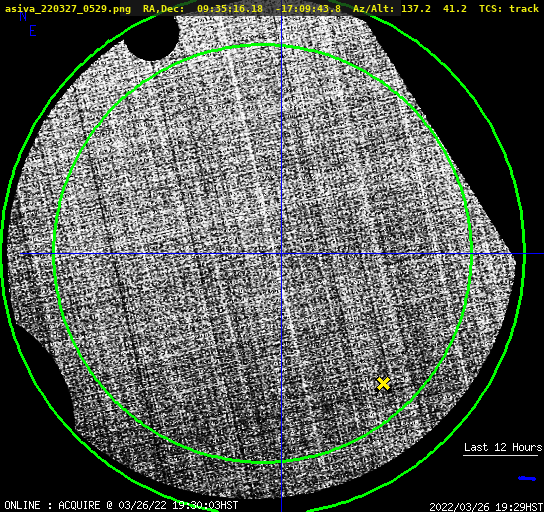544x512 pixels.
Task: Click the blue horizontal crosshair's right end
Action: pyautogui.click(x=541, y=254)
